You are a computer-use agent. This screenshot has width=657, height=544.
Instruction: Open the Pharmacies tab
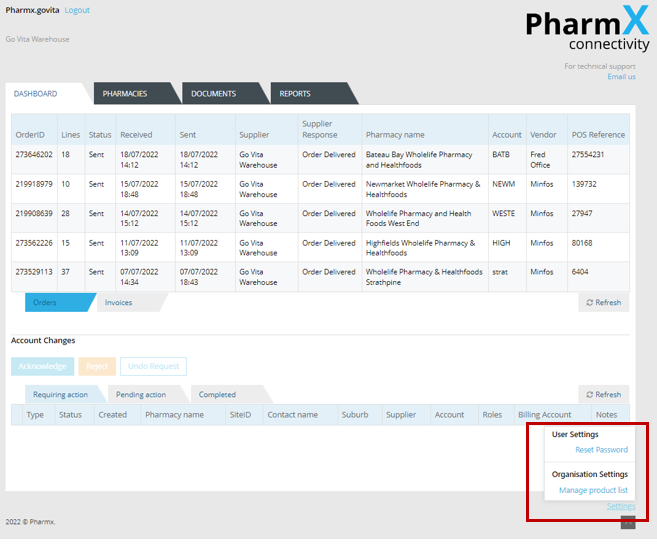(125, 94)
